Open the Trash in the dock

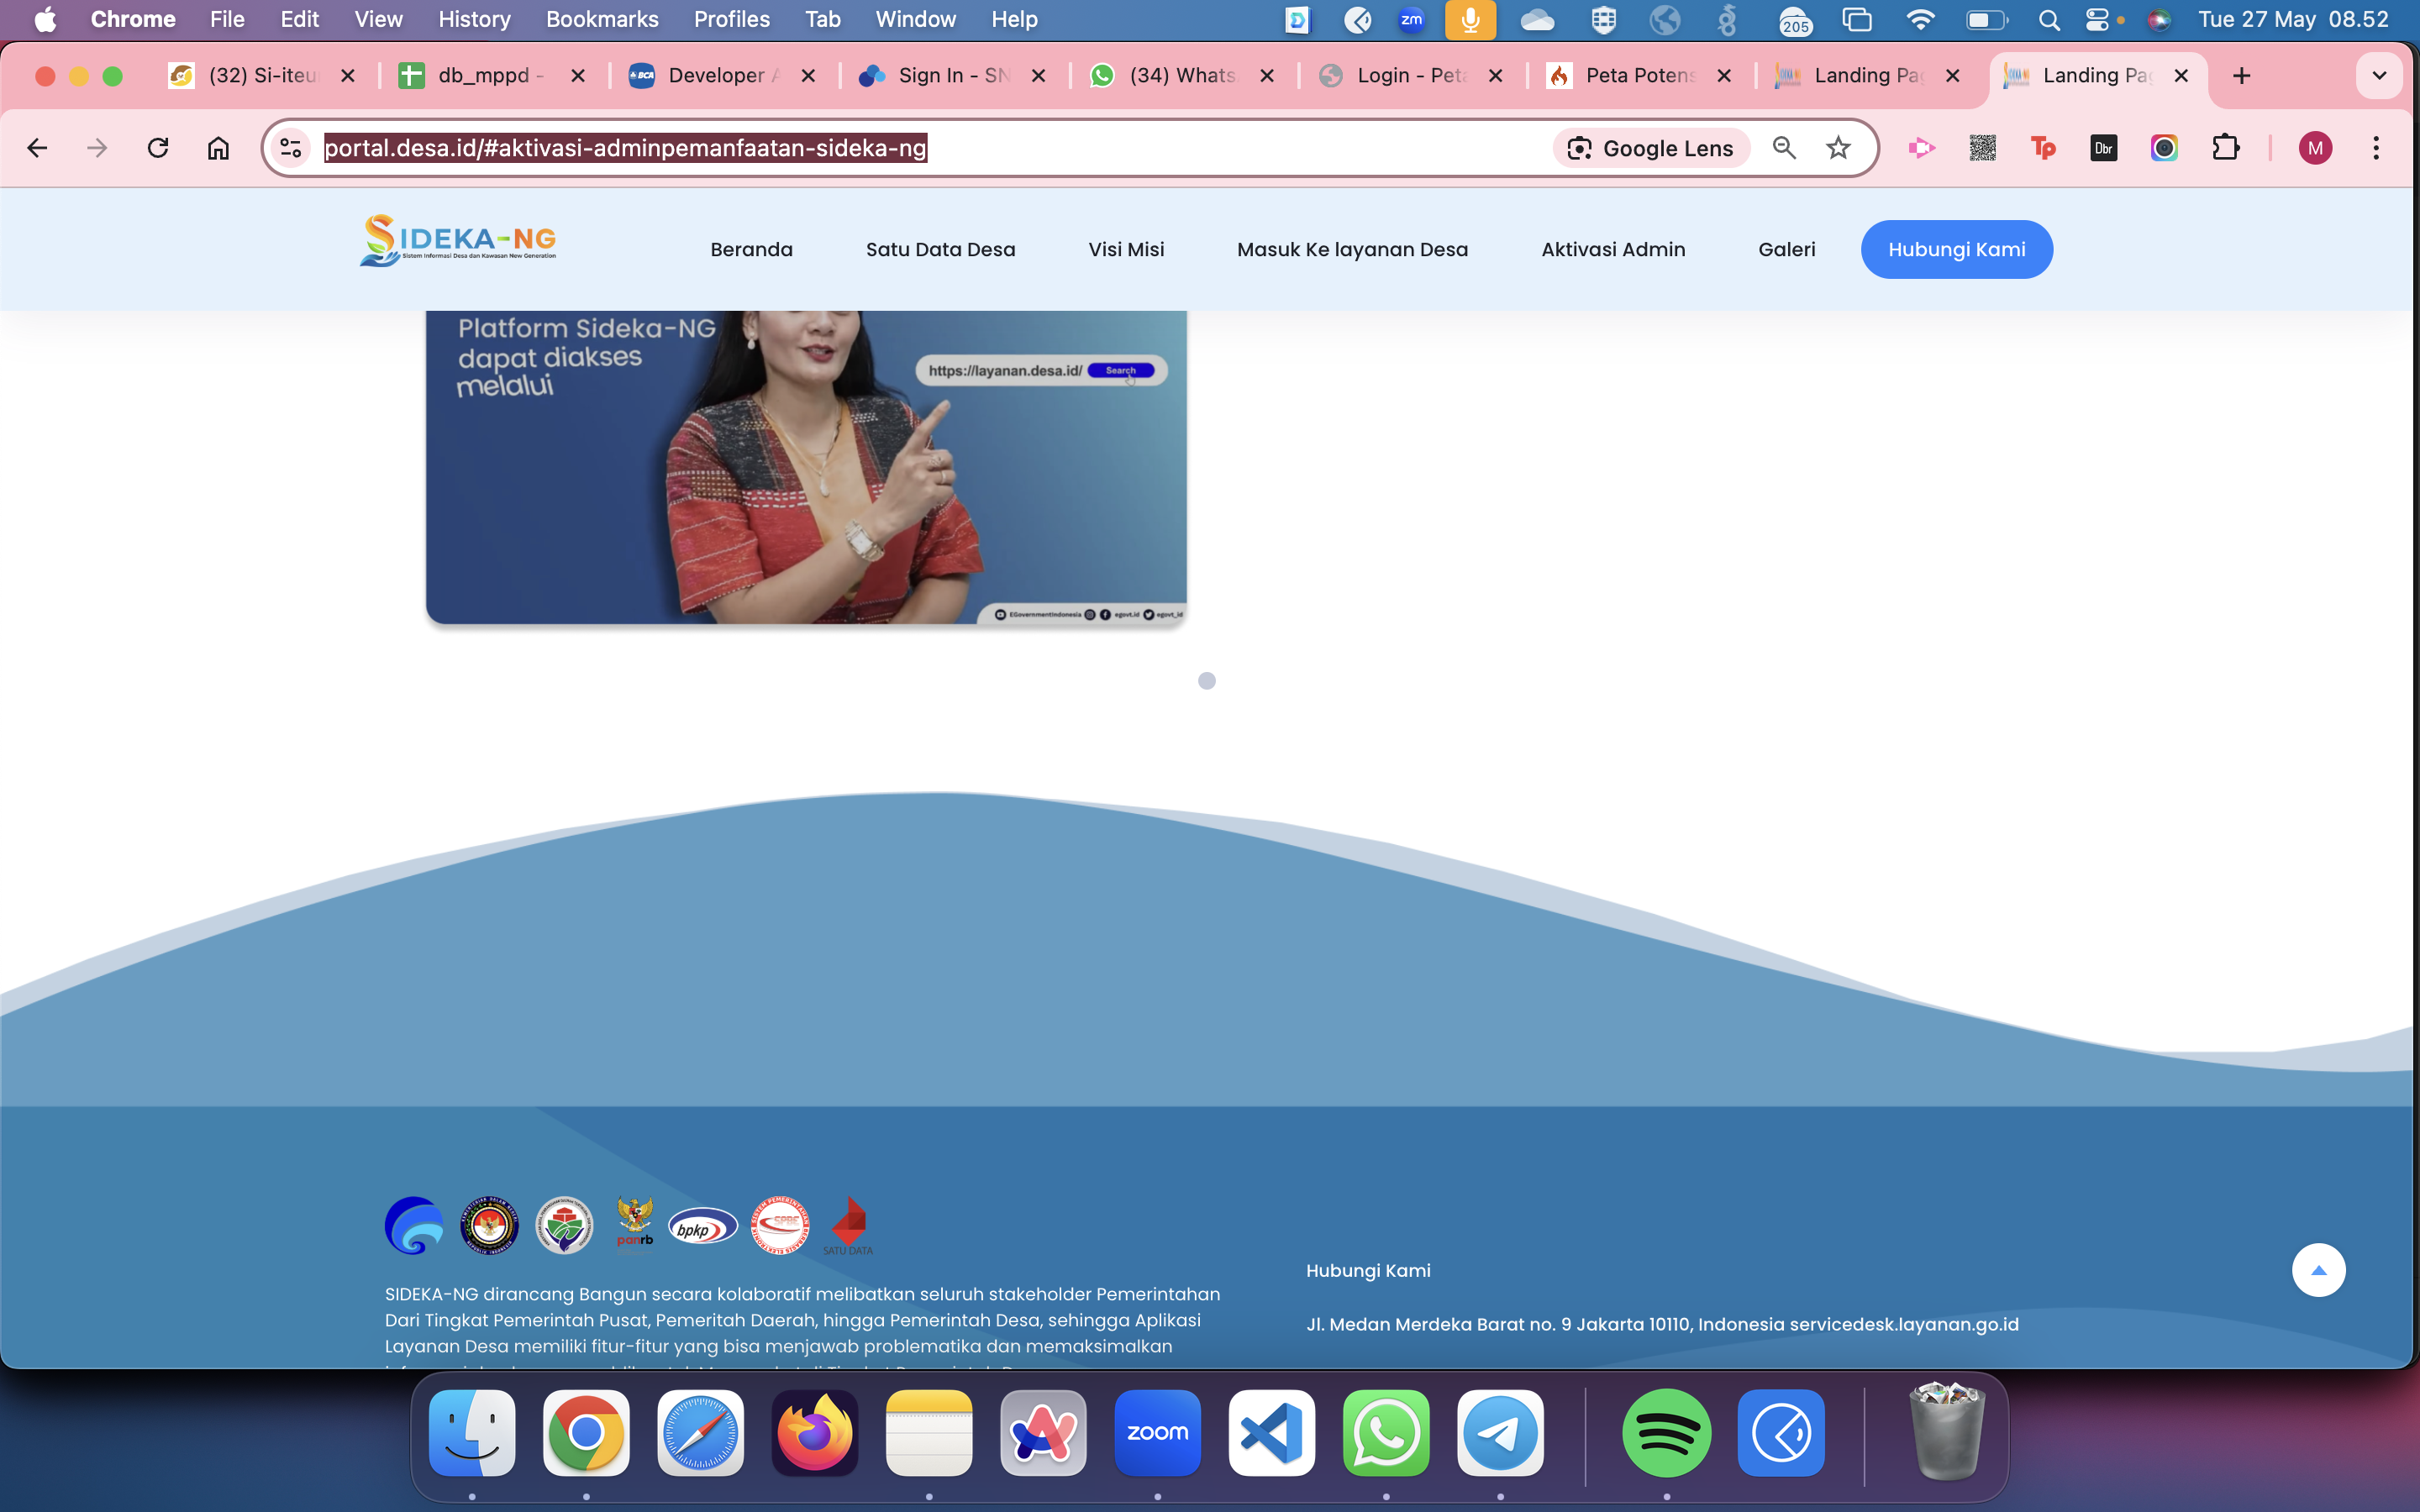click(x=1946, y=1431)
